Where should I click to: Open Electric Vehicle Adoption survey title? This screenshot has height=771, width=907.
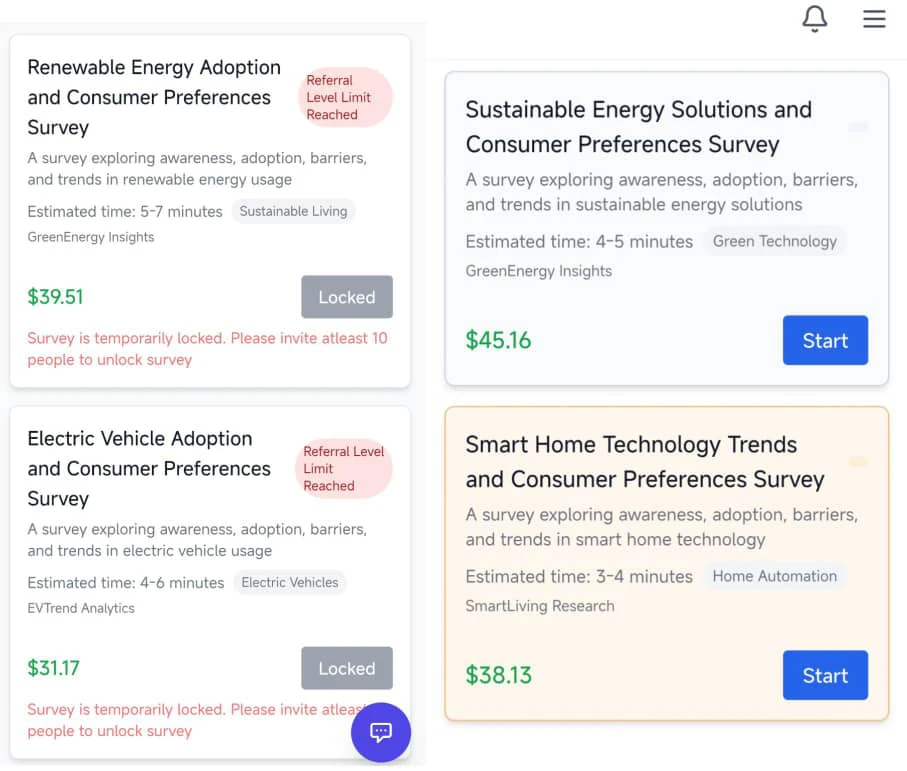pyautogui.click(x=149, y=468)
